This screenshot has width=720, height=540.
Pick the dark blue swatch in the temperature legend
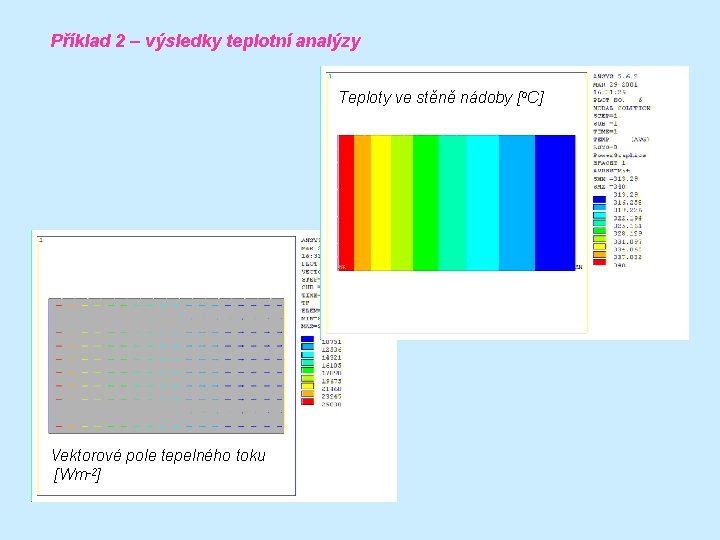point(599,199)
